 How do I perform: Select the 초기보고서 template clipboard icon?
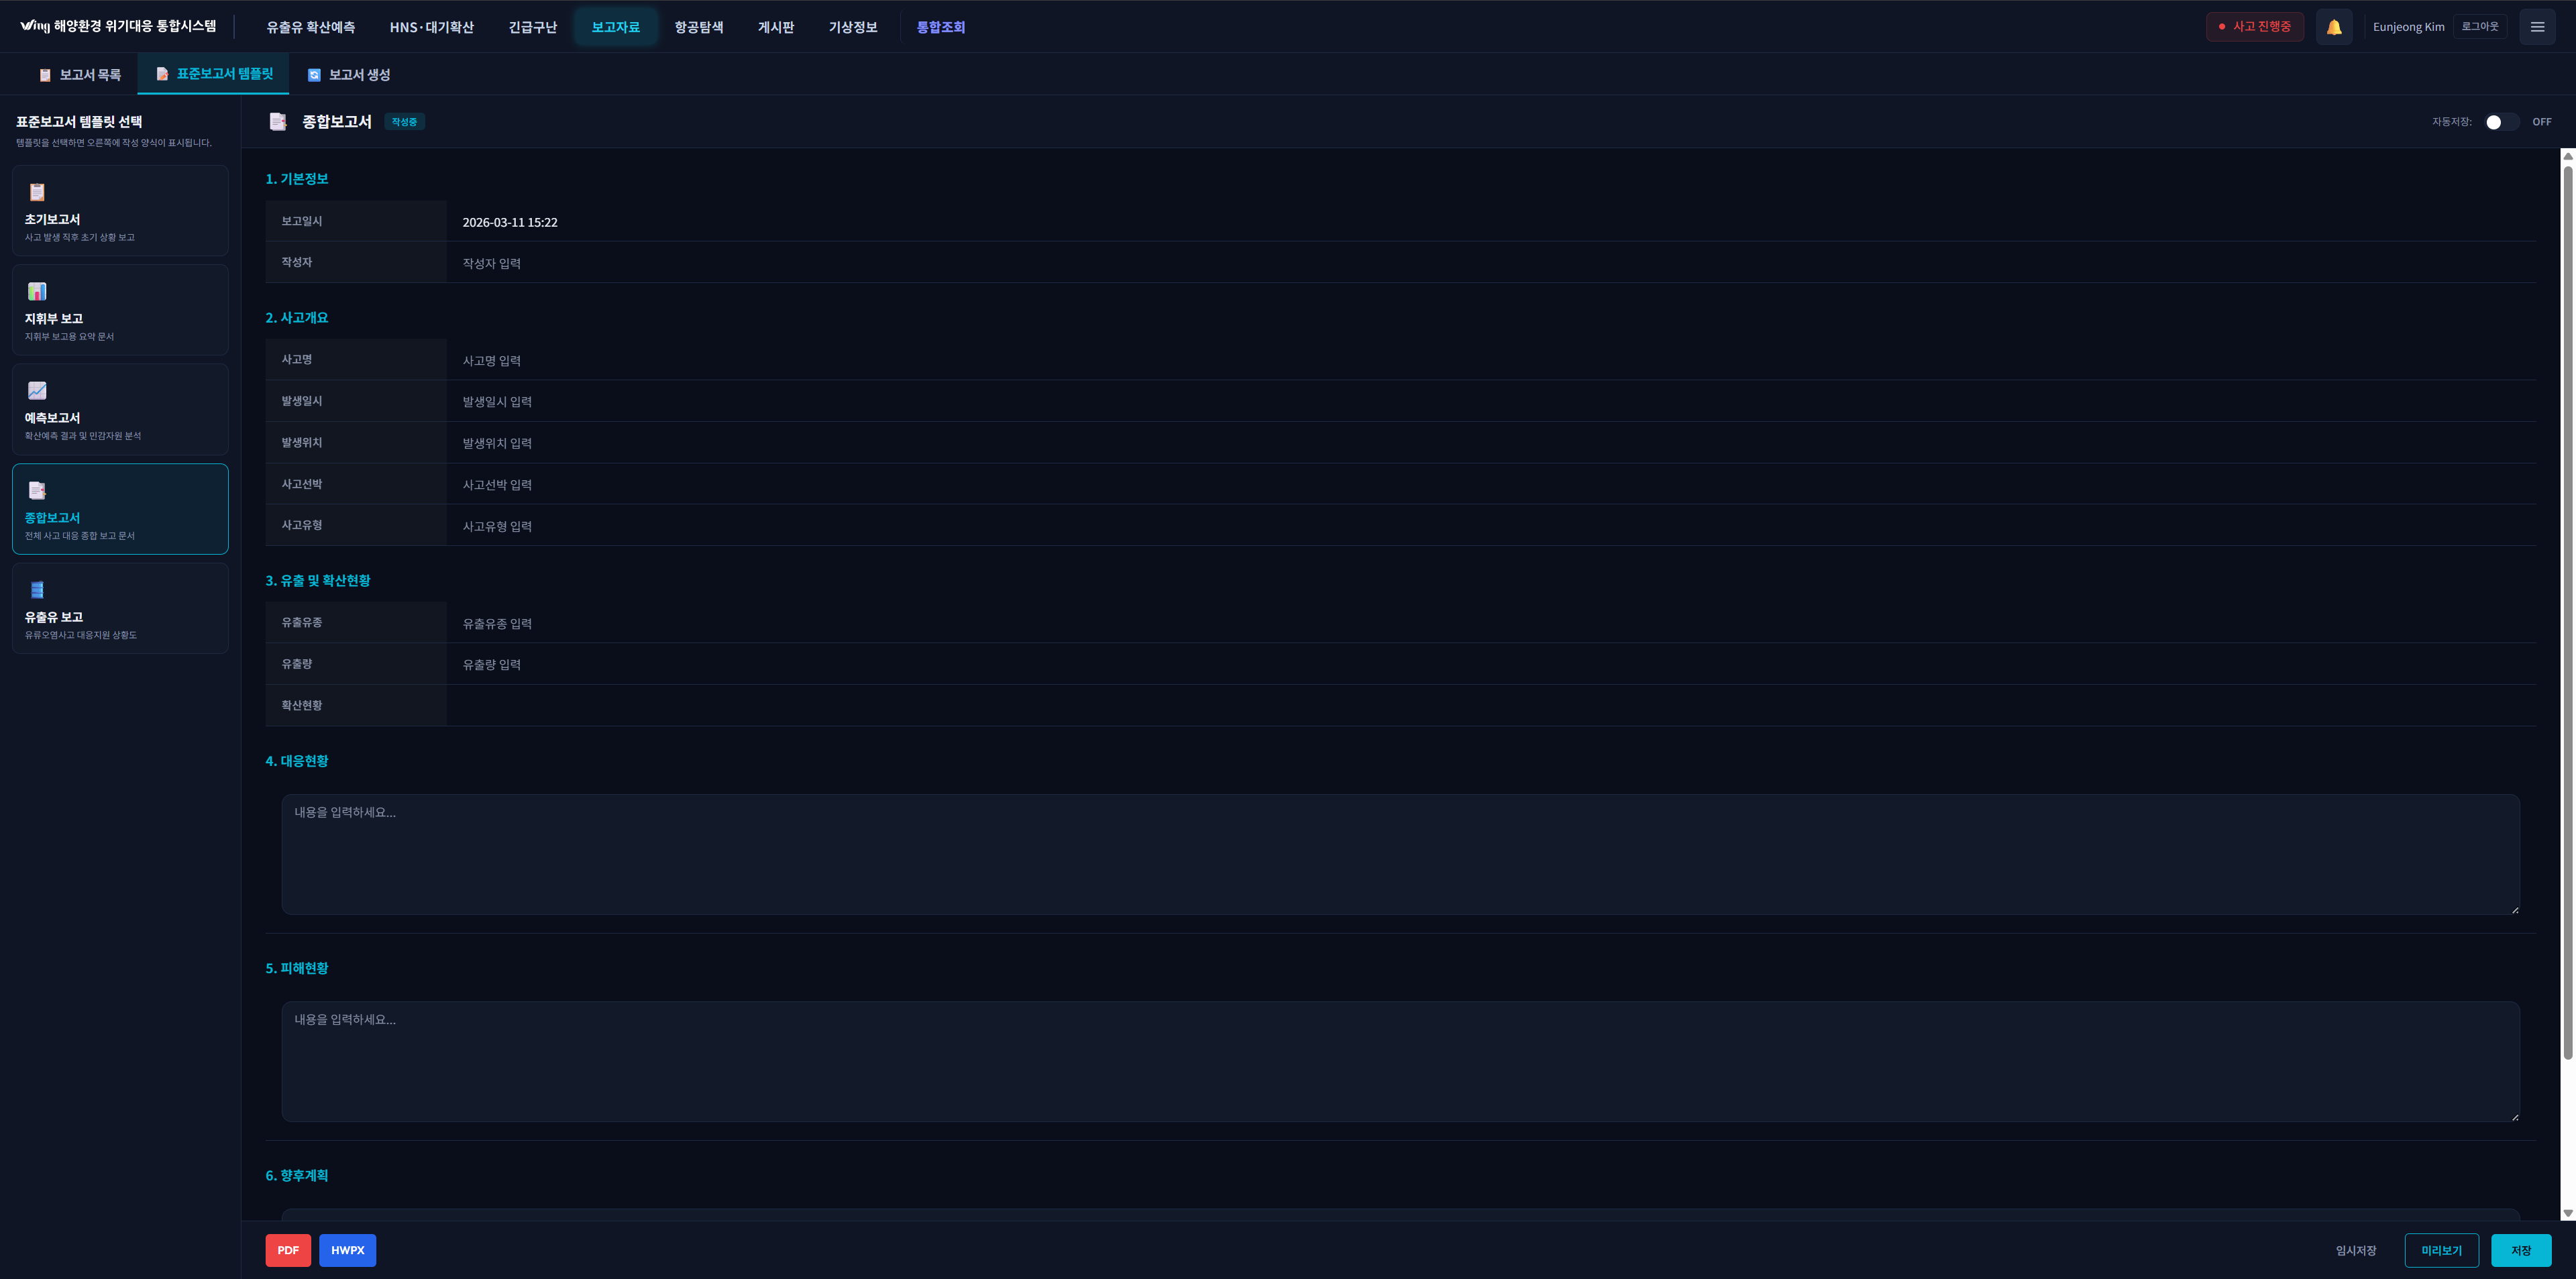[37, 192]
